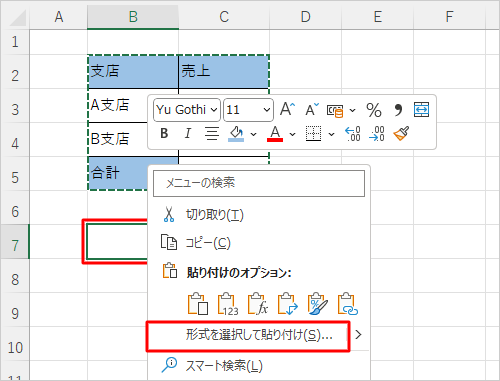Click the standard Paste option icon

pyautogui.click(x=198, y=304)
